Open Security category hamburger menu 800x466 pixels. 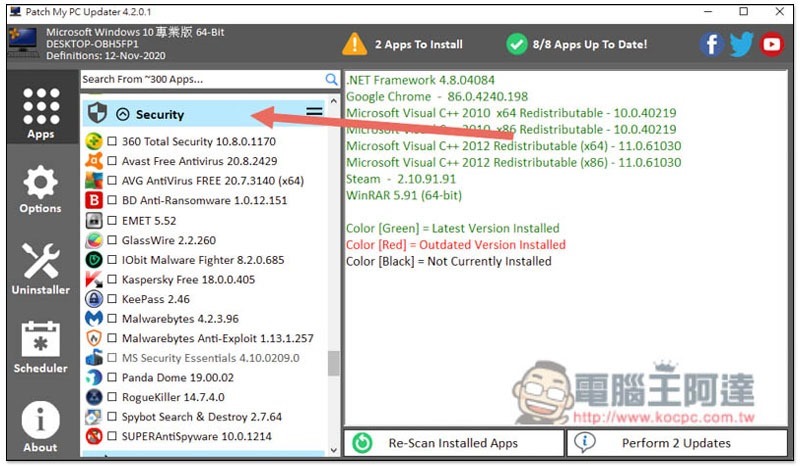point(314,111)
